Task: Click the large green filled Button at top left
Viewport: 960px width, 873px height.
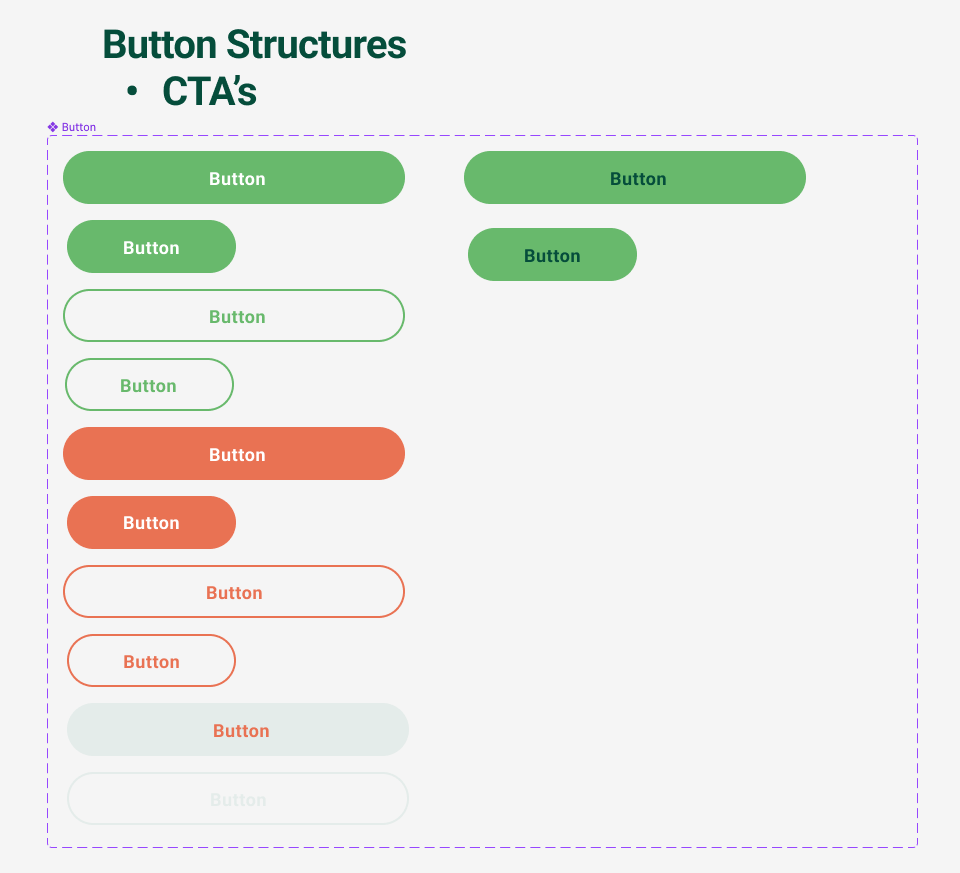Action: (x=234, y=177)
